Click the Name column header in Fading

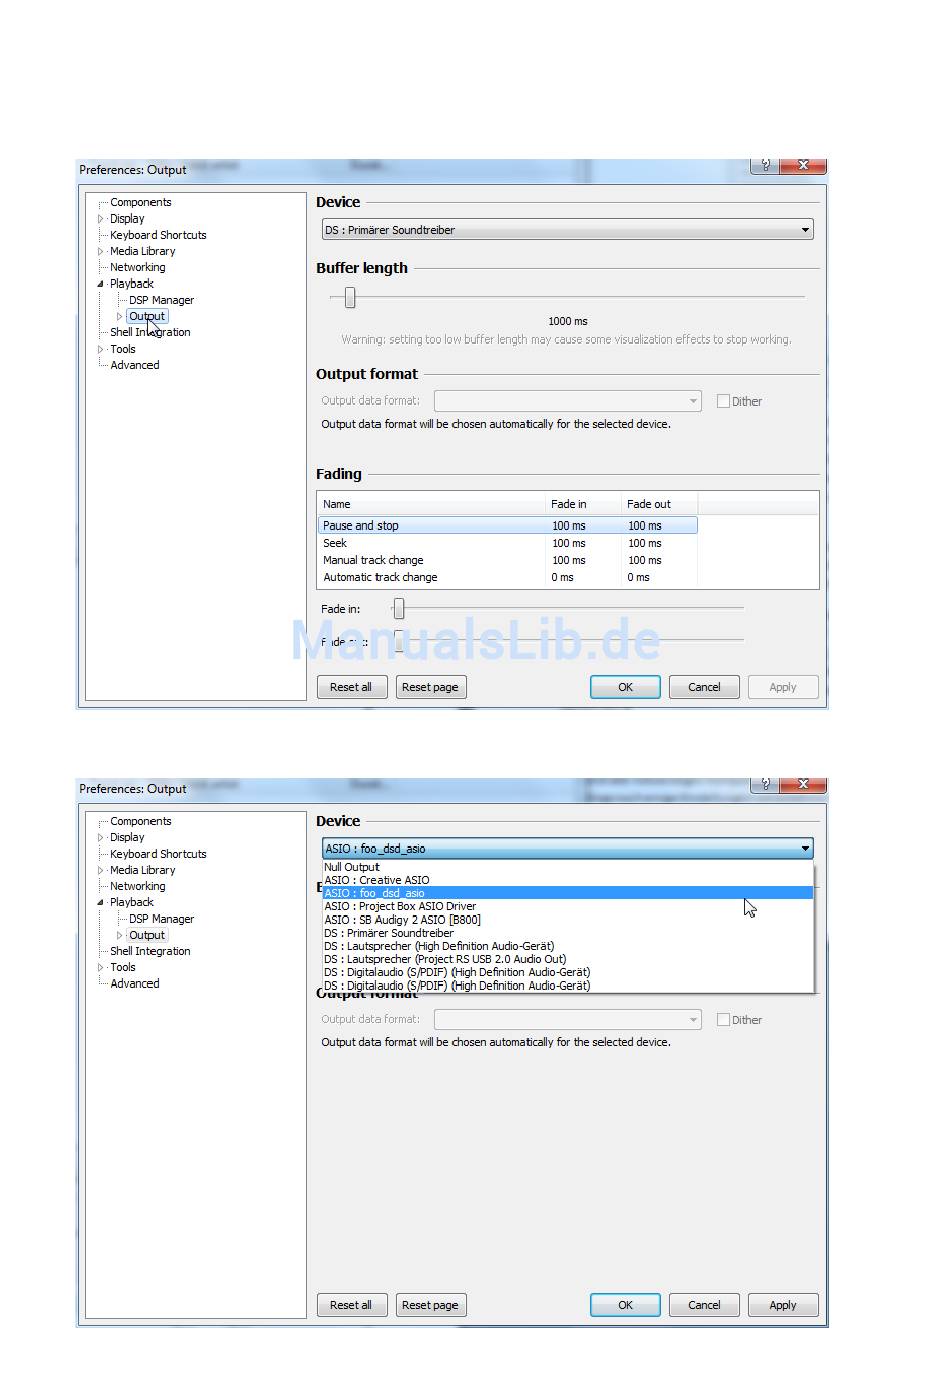click(431, 504)
